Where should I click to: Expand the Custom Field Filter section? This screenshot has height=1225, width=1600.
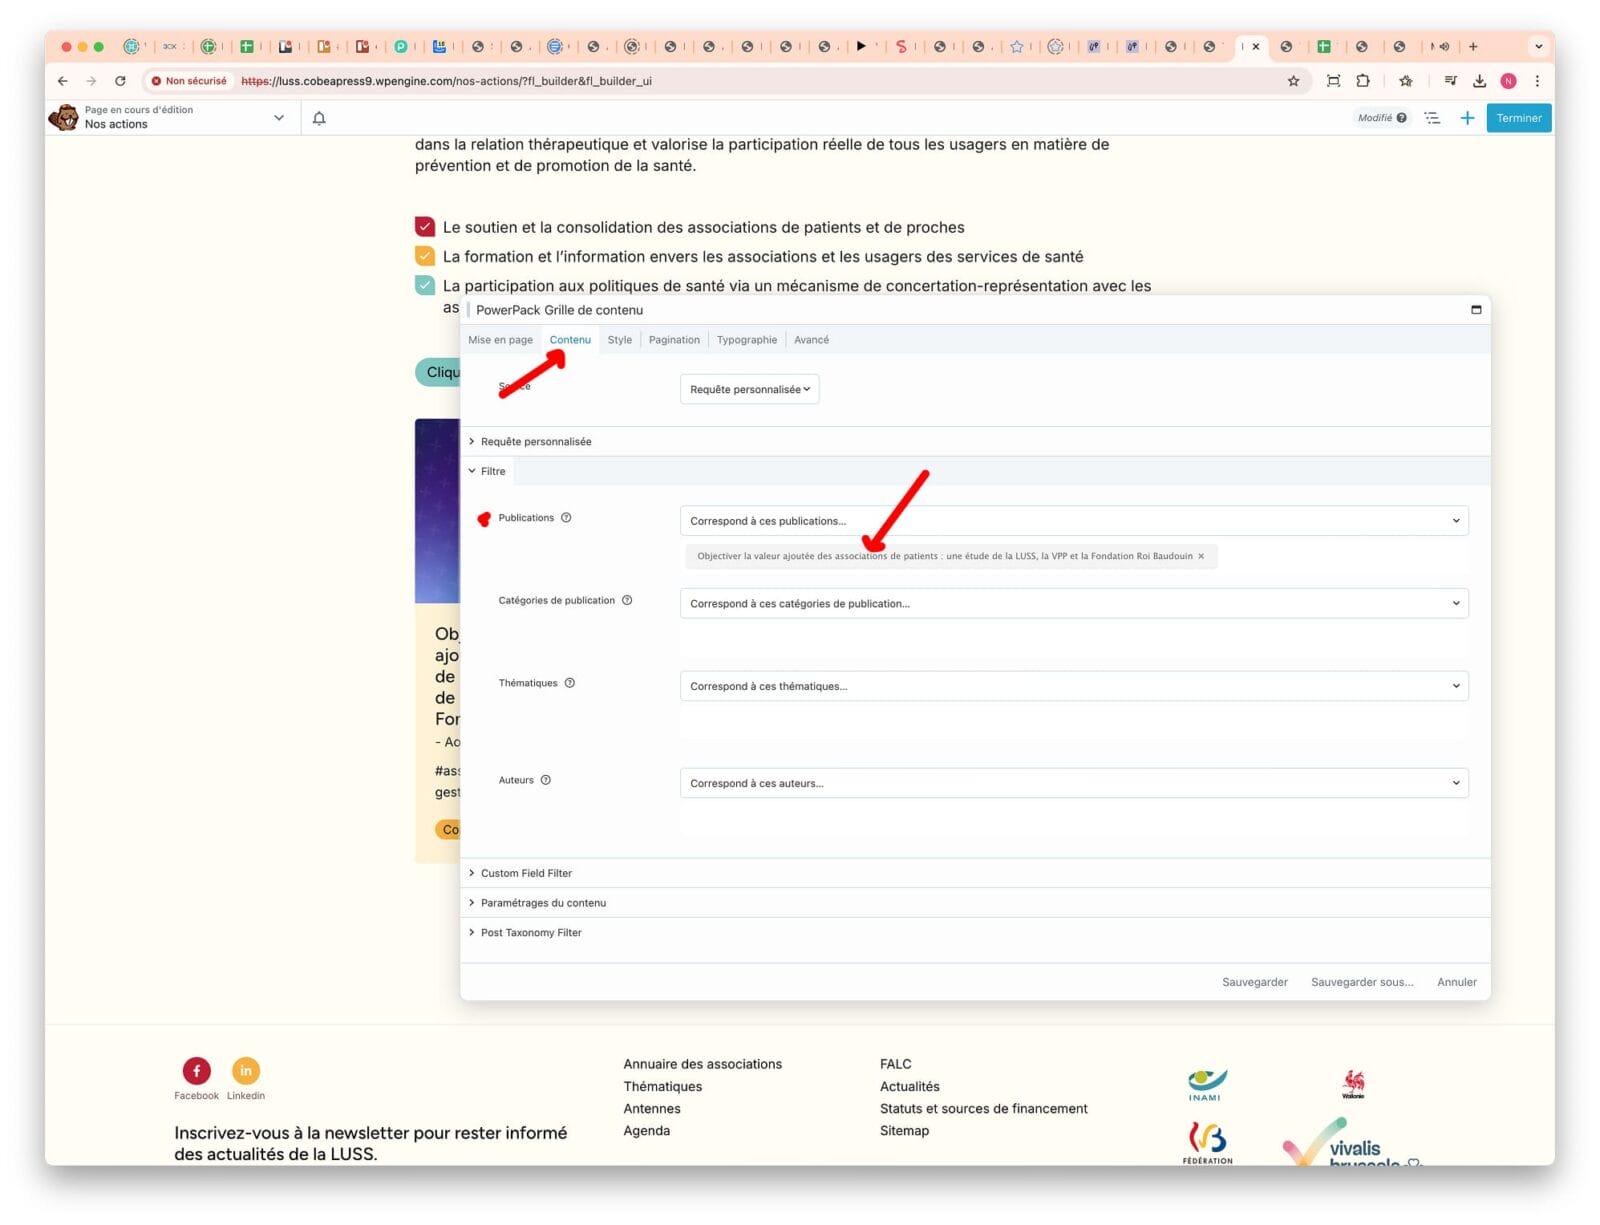tap(526, 873)
